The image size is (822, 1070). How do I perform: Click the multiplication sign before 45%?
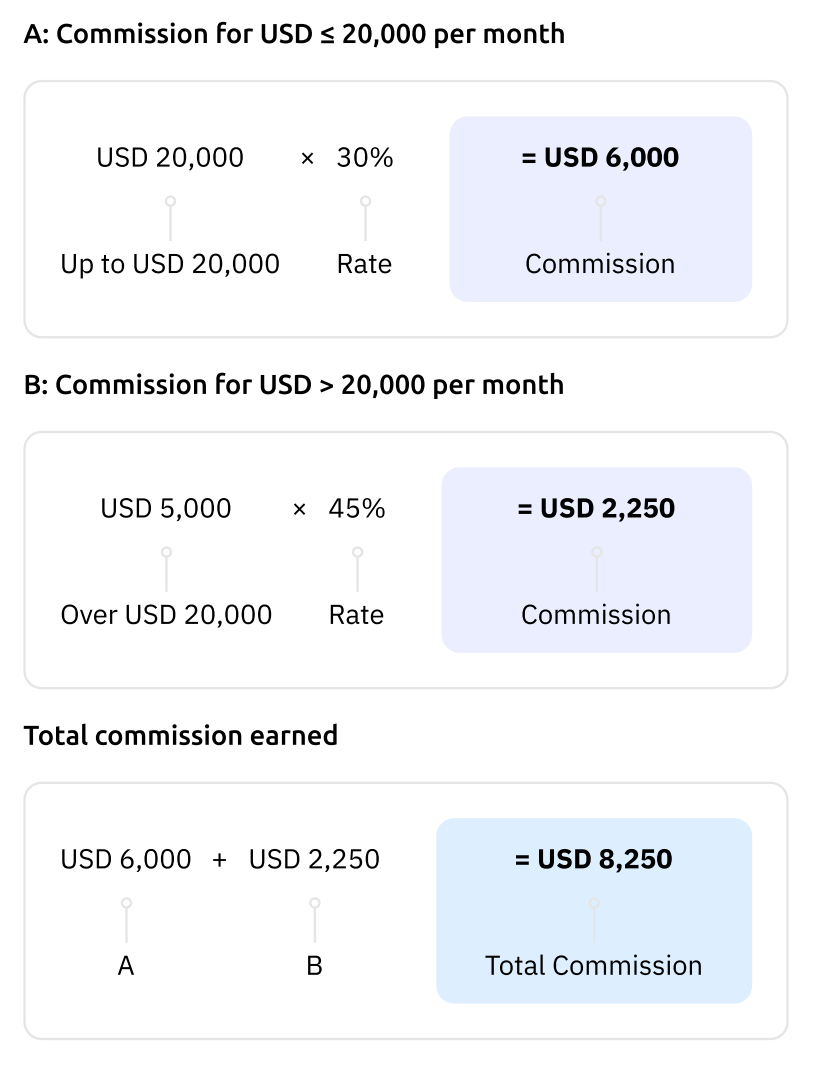299,509
